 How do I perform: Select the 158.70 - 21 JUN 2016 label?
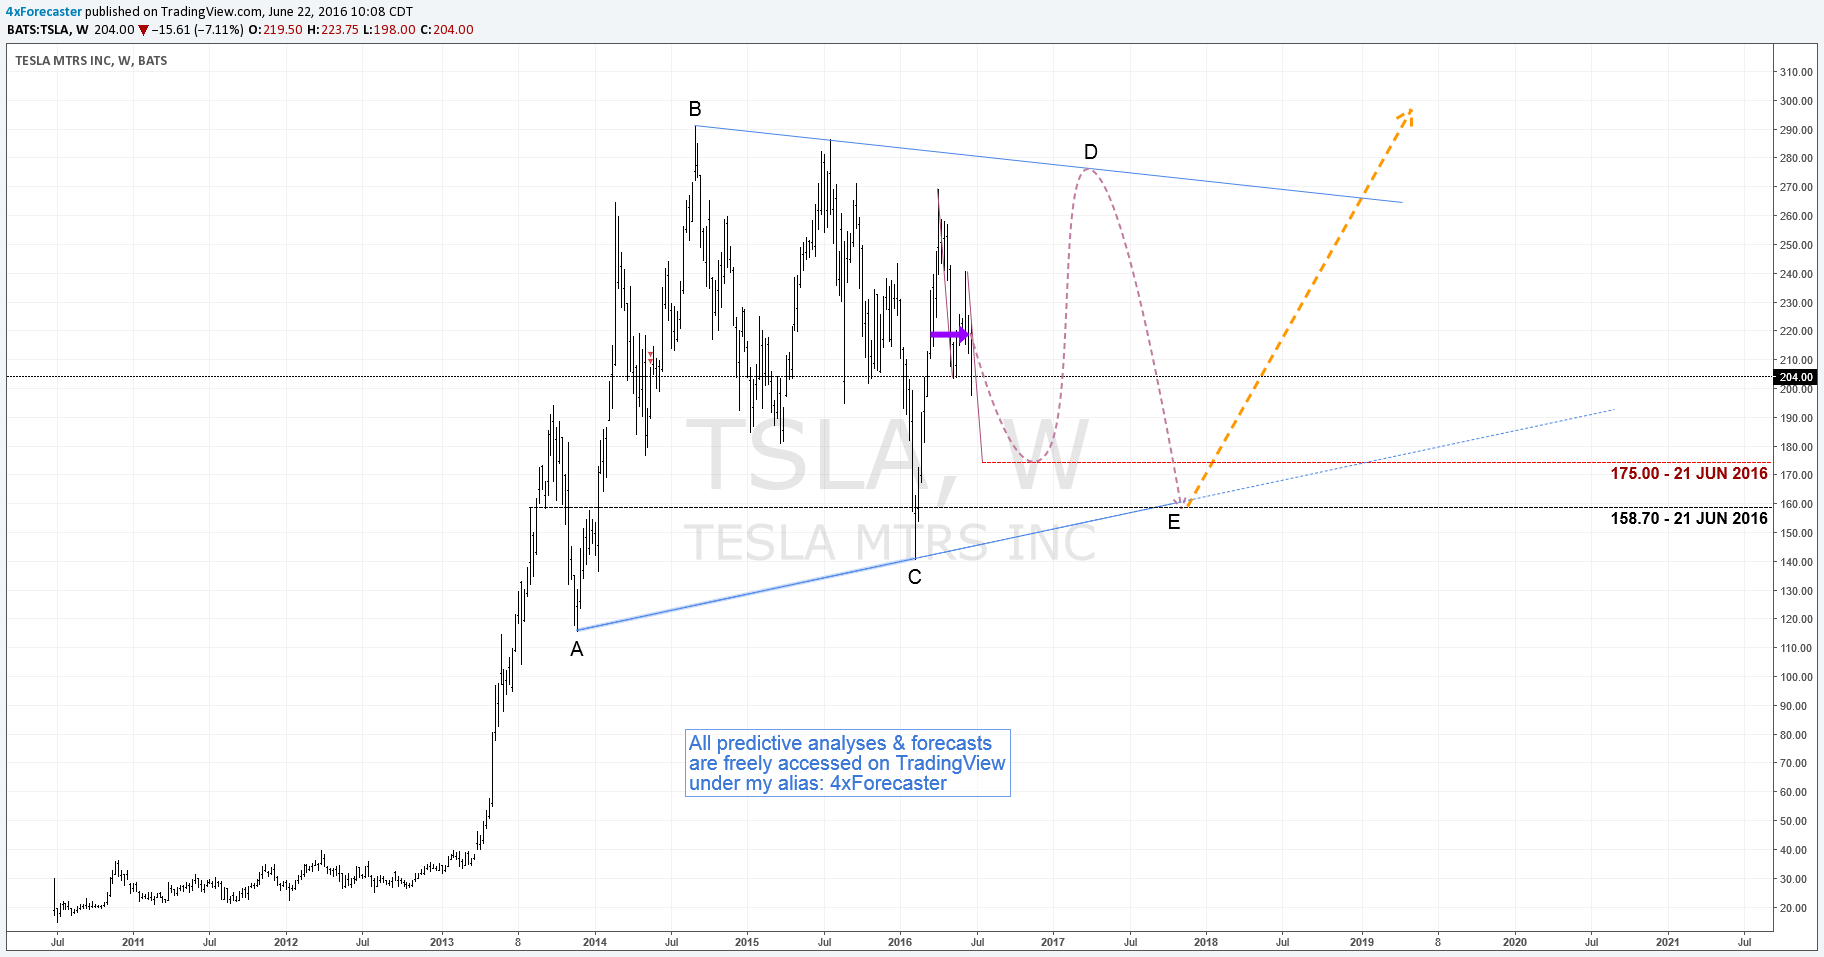pyautogui.click(x=1689, y=518)
